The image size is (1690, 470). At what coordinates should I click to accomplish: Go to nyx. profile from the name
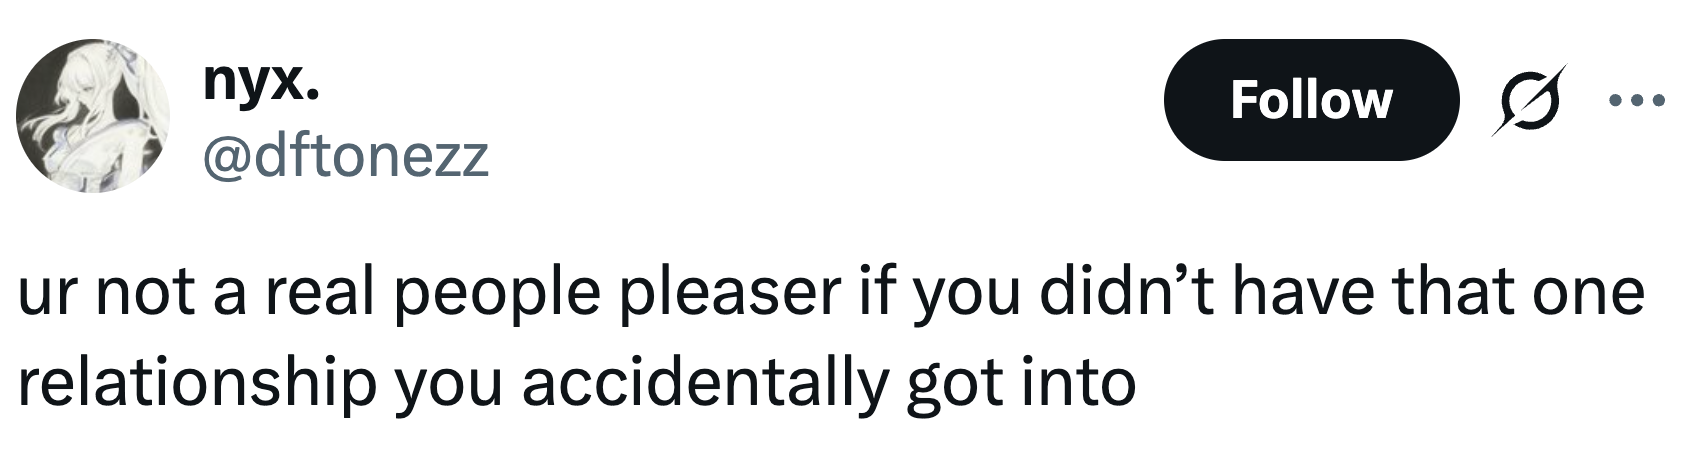coord(262,82)
